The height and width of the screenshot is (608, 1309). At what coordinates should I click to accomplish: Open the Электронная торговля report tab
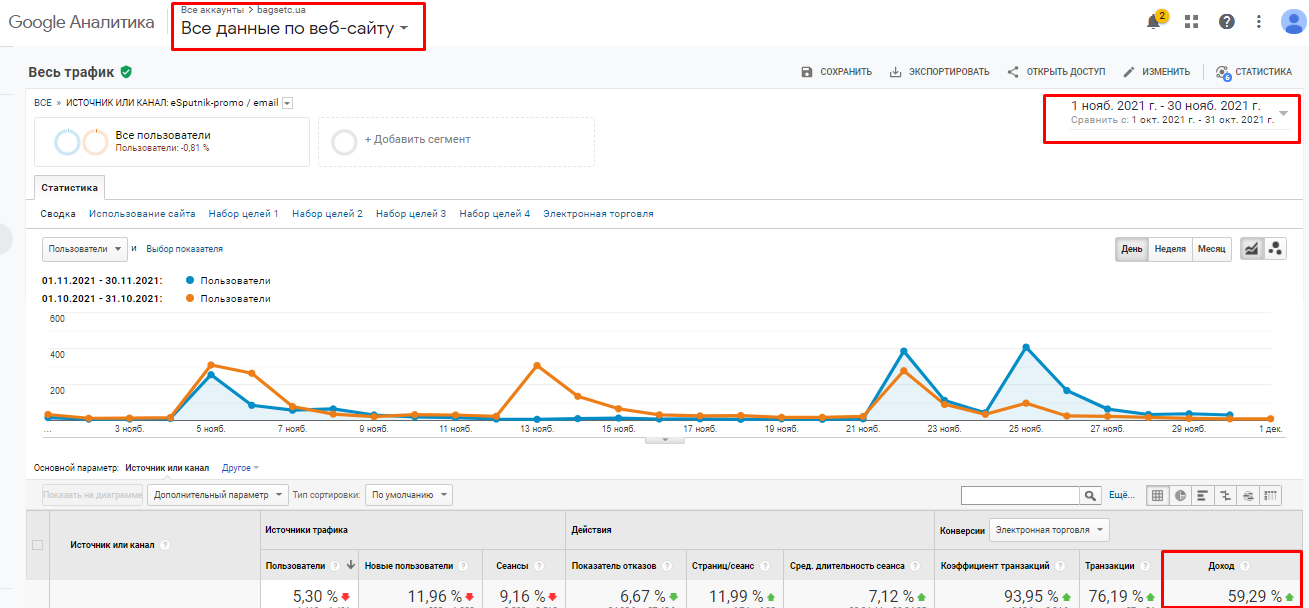[598, 214]
